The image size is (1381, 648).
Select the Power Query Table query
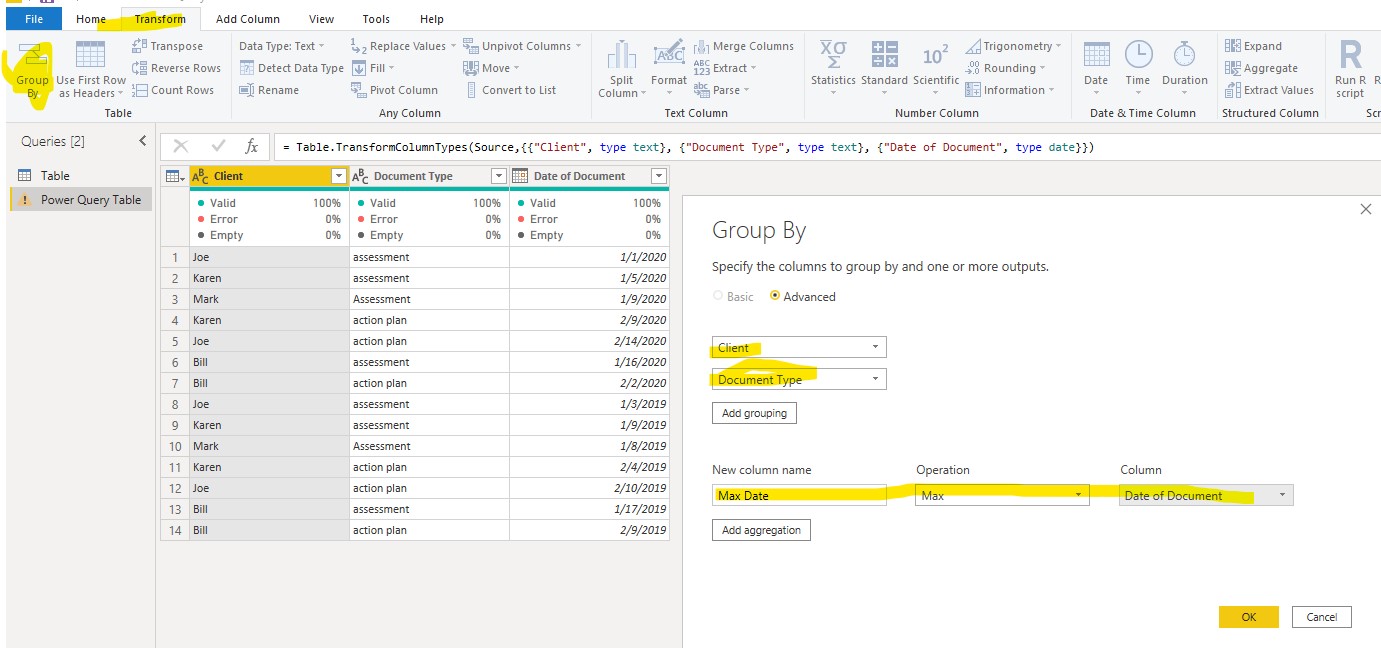(80, 200)
